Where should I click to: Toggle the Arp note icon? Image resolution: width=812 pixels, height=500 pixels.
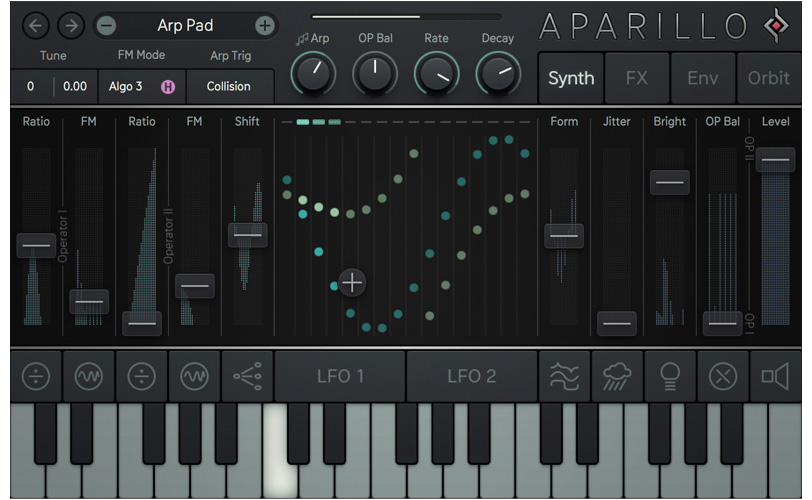[x=302, y=39]
